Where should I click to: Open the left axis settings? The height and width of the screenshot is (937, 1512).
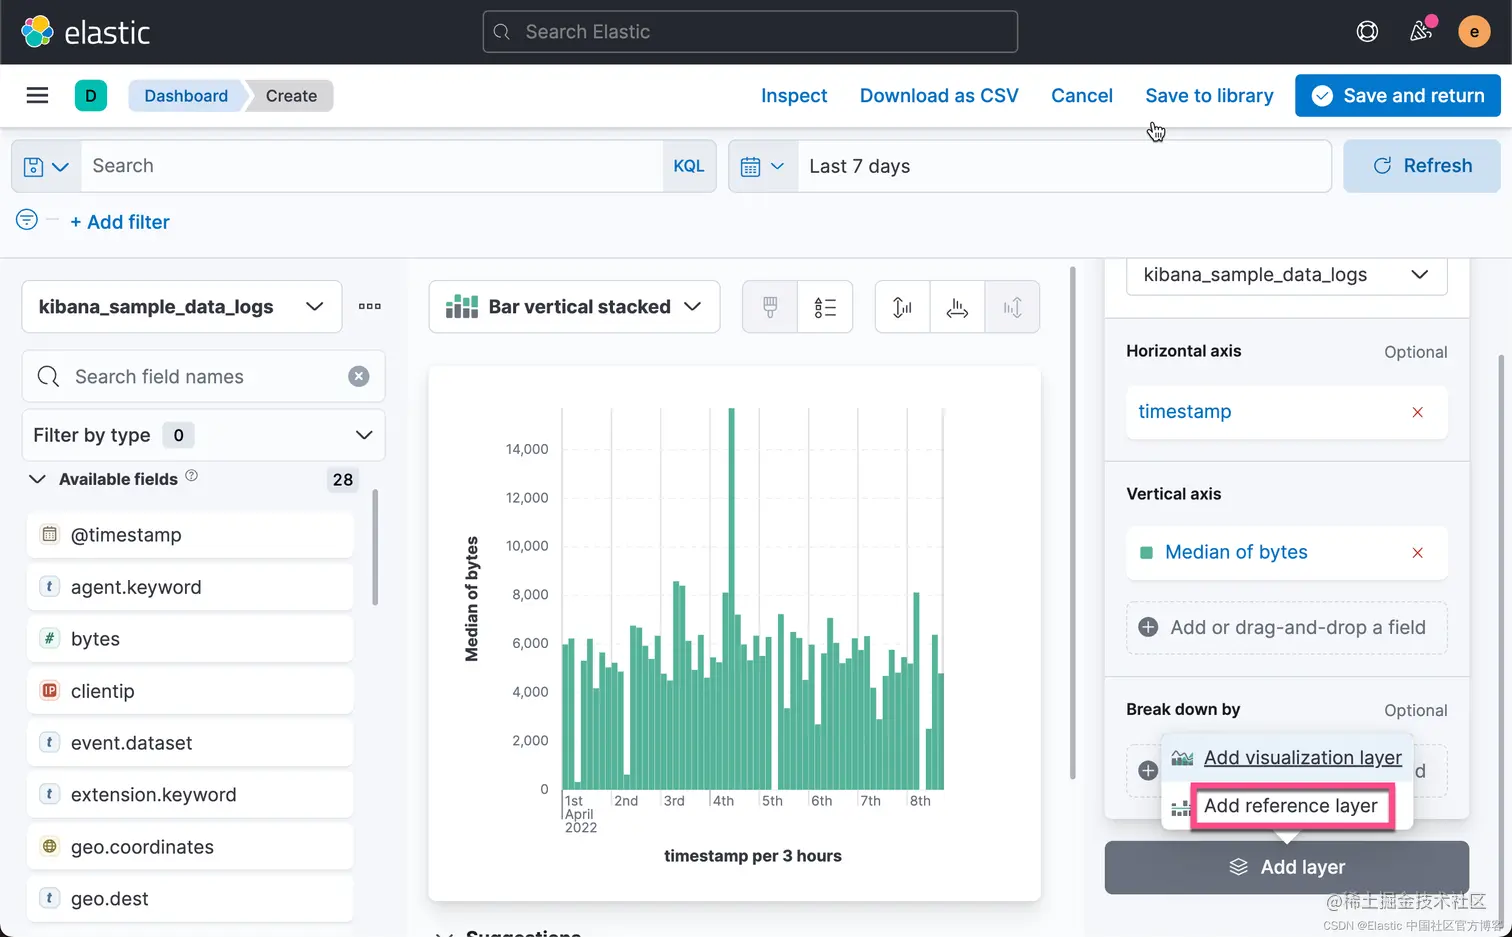[x=902, y=307]
